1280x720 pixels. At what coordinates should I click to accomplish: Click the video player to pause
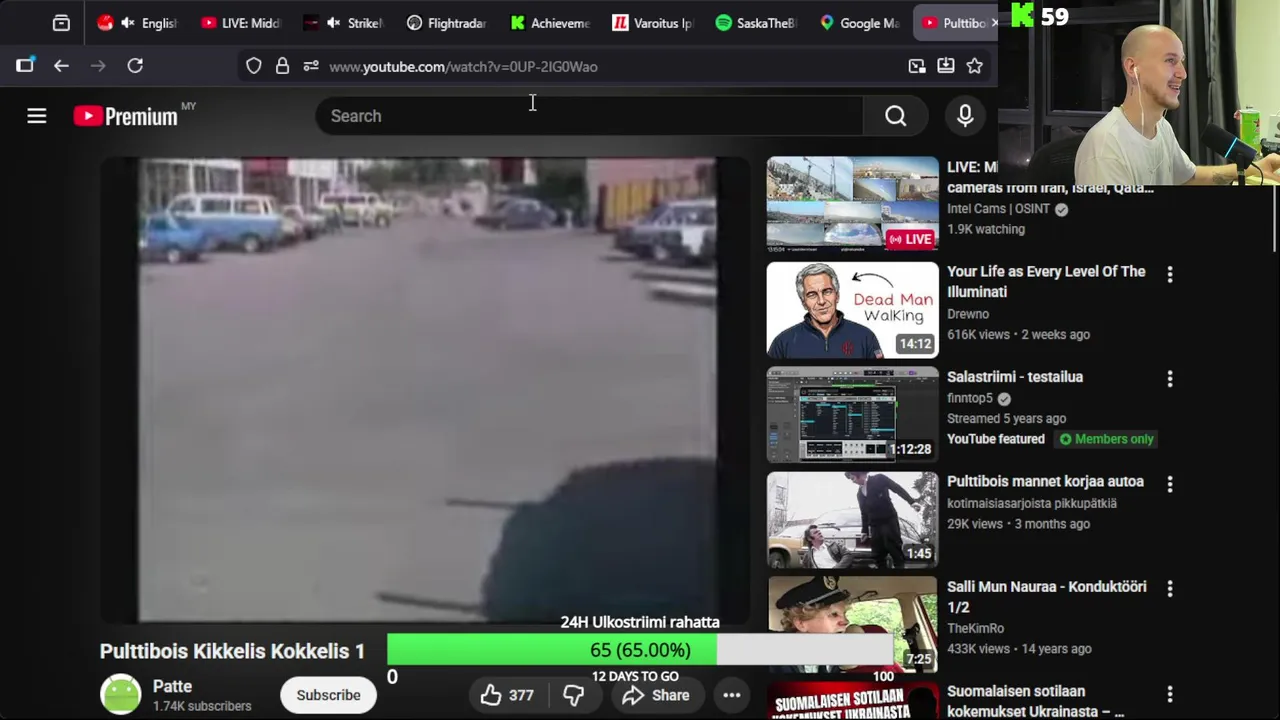425,390
